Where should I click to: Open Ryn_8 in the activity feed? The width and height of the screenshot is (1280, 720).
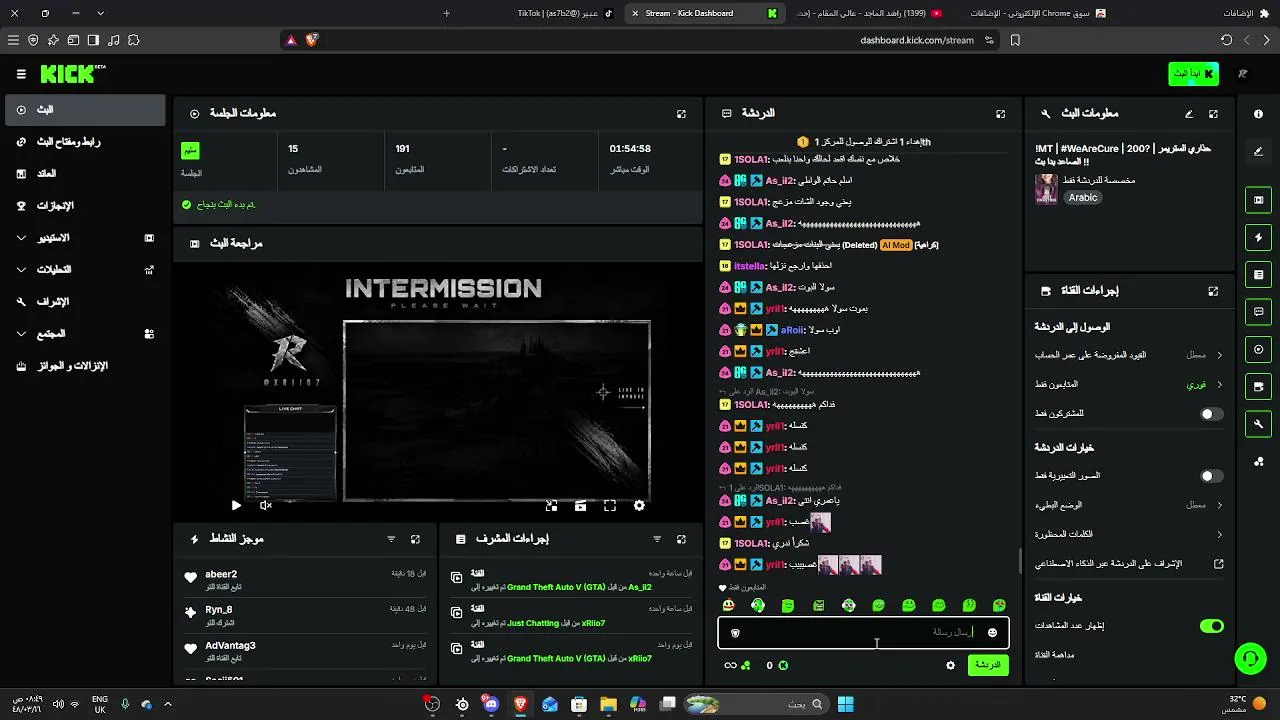219,609
